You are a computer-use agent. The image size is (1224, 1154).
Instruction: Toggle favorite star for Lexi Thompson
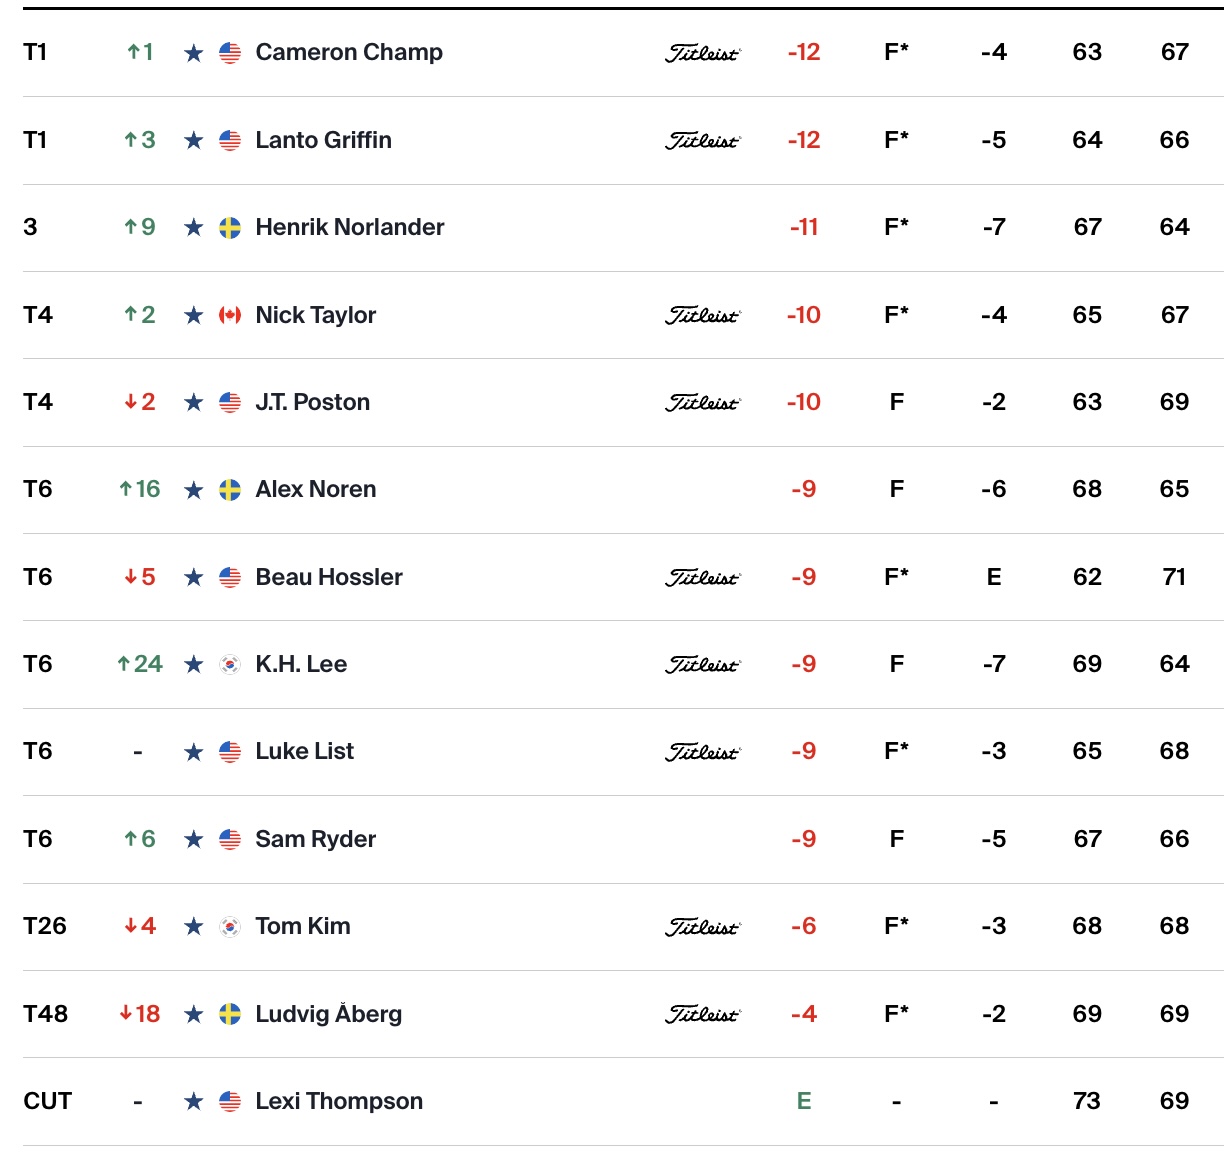[x=194, y=1102]
